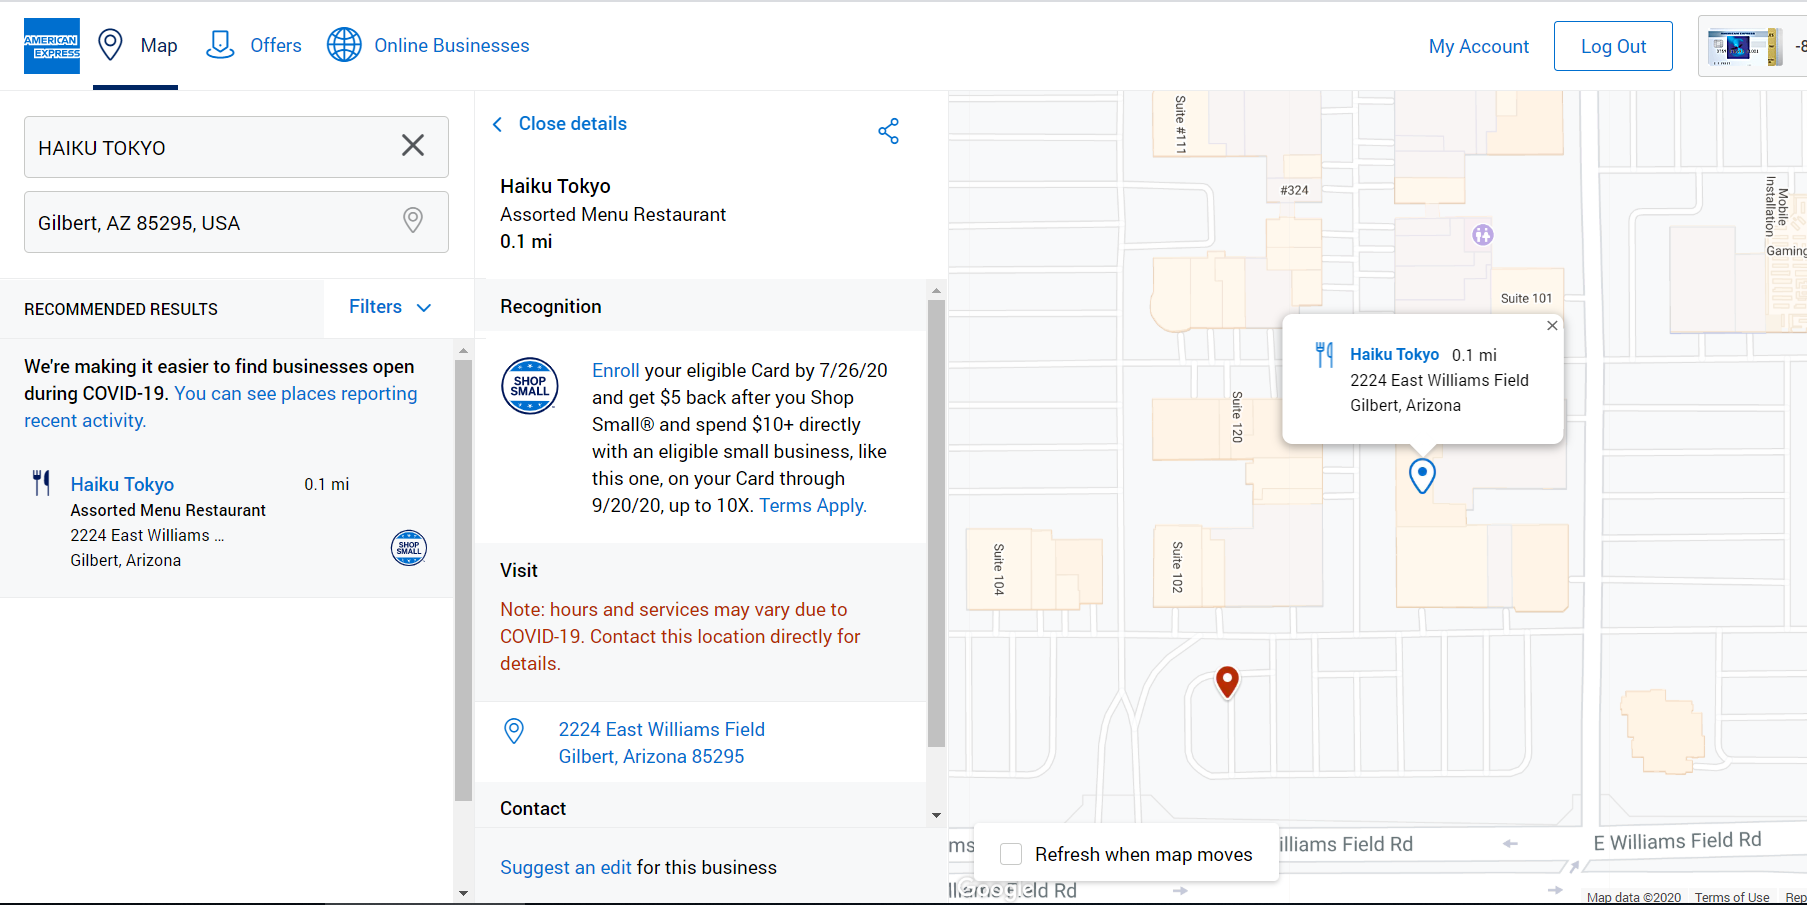Click RECOMMENDED RESULTS heading
This screenshot has width=1807, height=905.
pos(121,310)
